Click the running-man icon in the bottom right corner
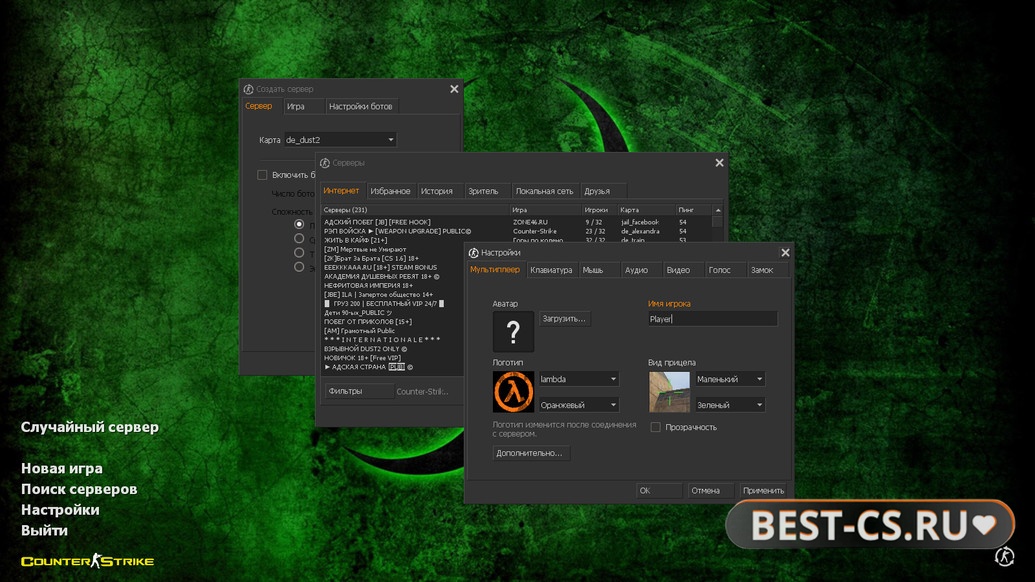The height and width of the screenshot is (582, 1035). [x=1004, y=556]
